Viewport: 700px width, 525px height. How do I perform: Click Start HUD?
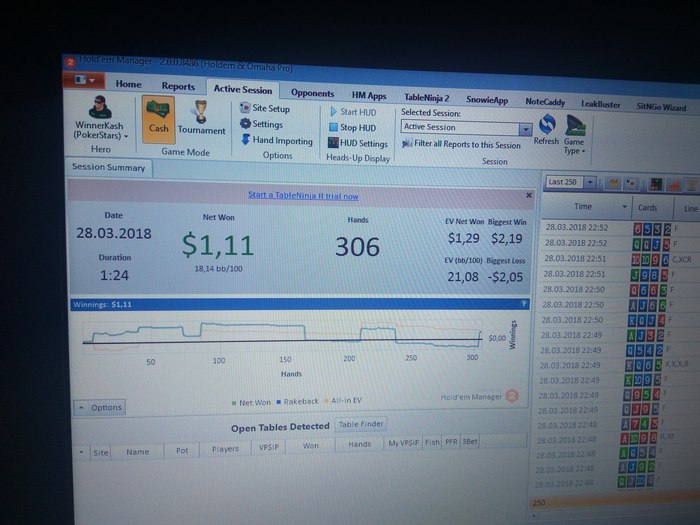[353, 112]
